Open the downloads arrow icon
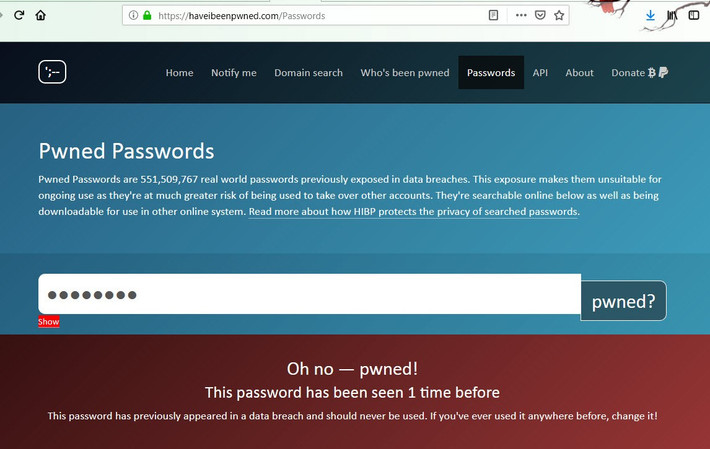This screenshot has height=449, width=710. pos(650,15)
